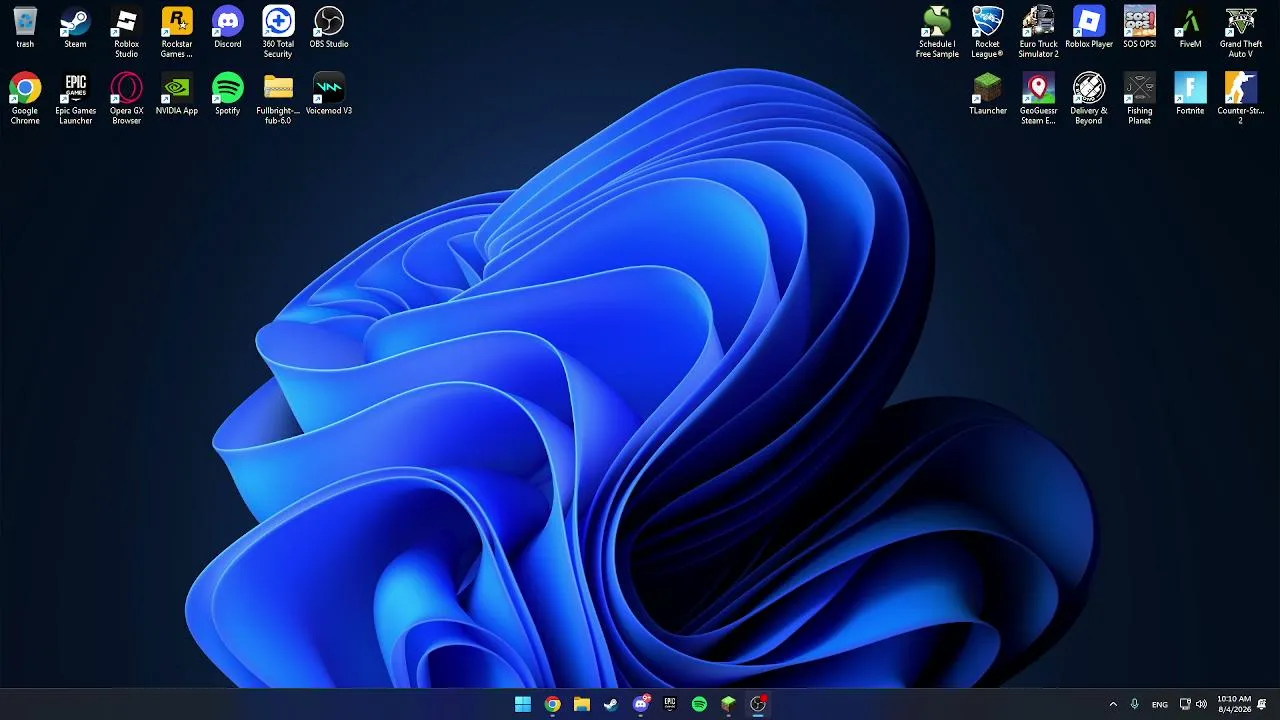Screen dimensions: 1280x720
Task: Select the Voicemod V3 desktop shortcut
Action: click(329, 95)
